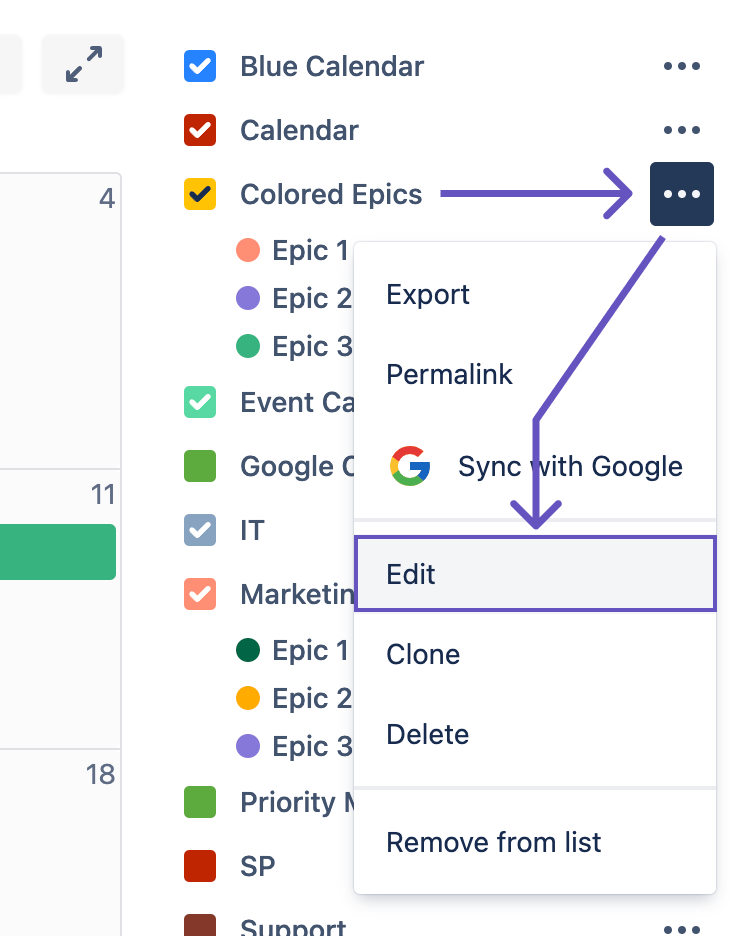Click the dark green Epic 1 dot under Marketing
This screenshot has width=730, height=936.
tap(248, 651)
